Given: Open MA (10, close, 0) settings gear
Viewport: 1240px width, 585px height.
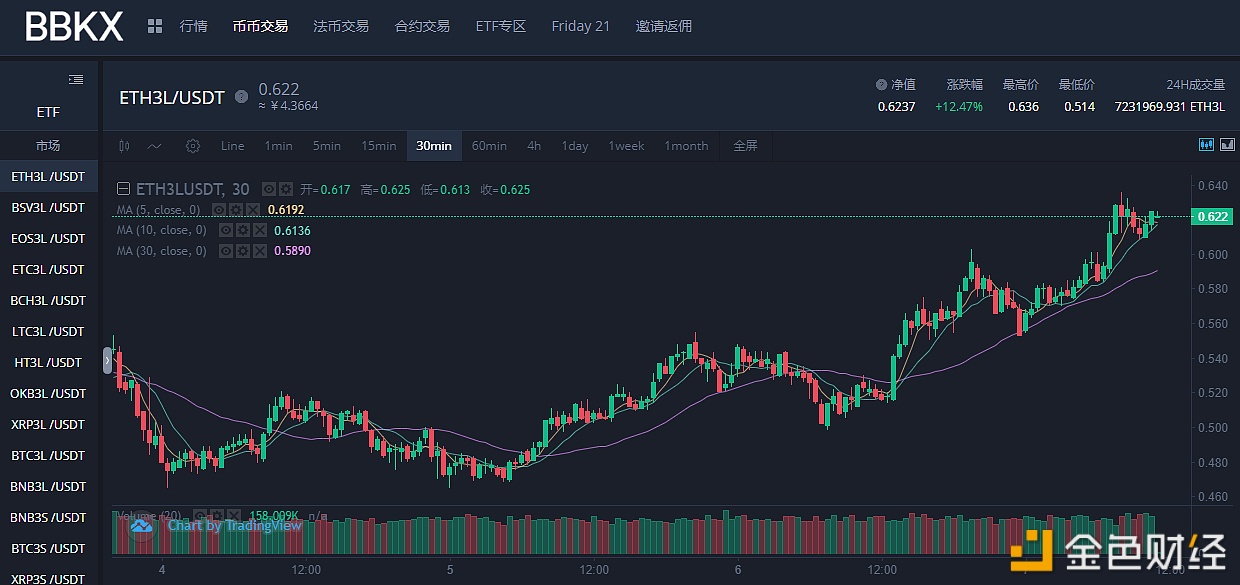Looking at the screenshot, I should (243, 230).
